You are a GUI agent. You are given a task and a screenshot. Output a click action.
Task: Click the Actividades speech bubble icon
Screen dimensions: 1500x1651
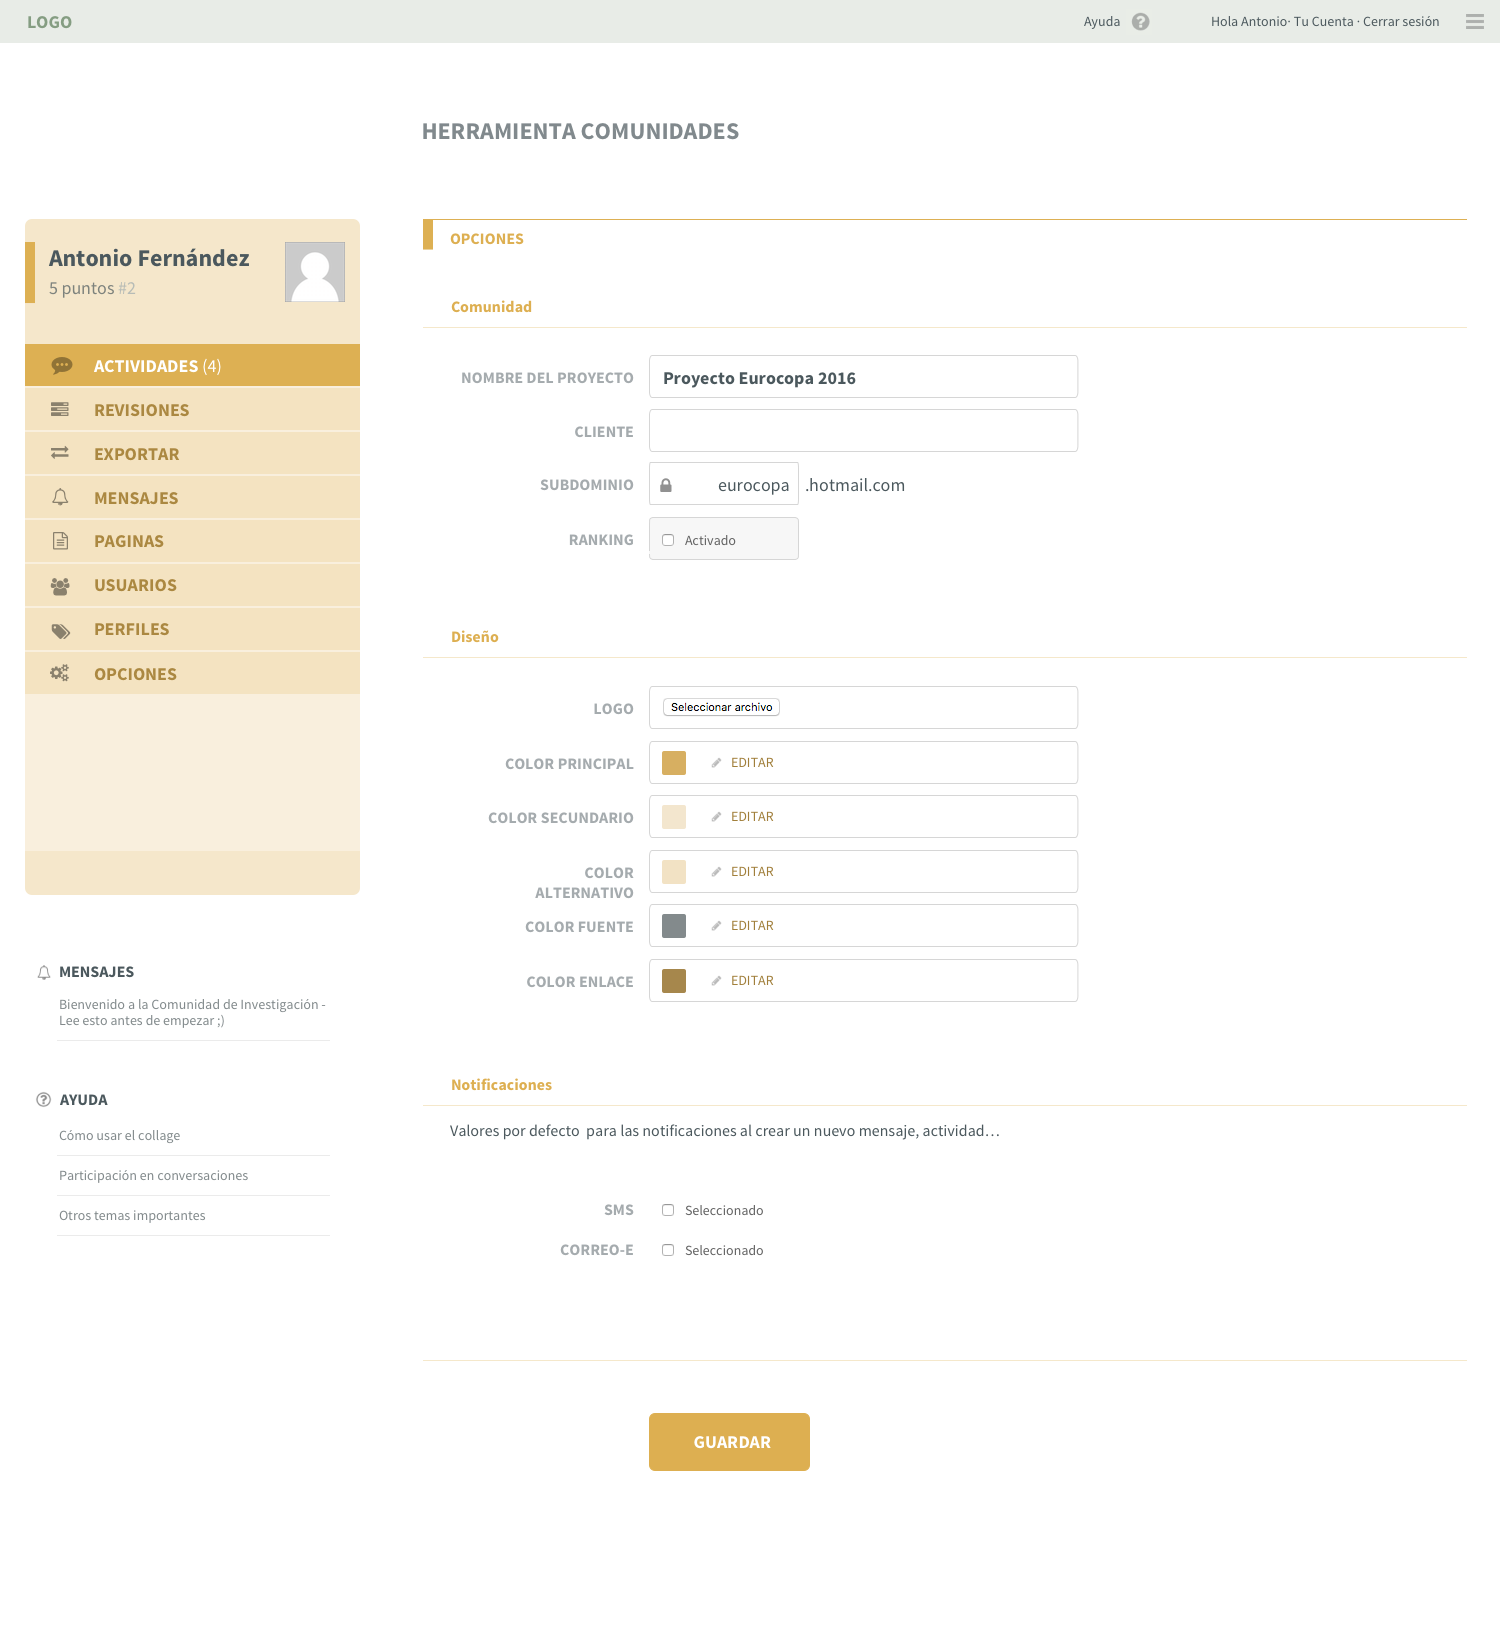(61, 366)
